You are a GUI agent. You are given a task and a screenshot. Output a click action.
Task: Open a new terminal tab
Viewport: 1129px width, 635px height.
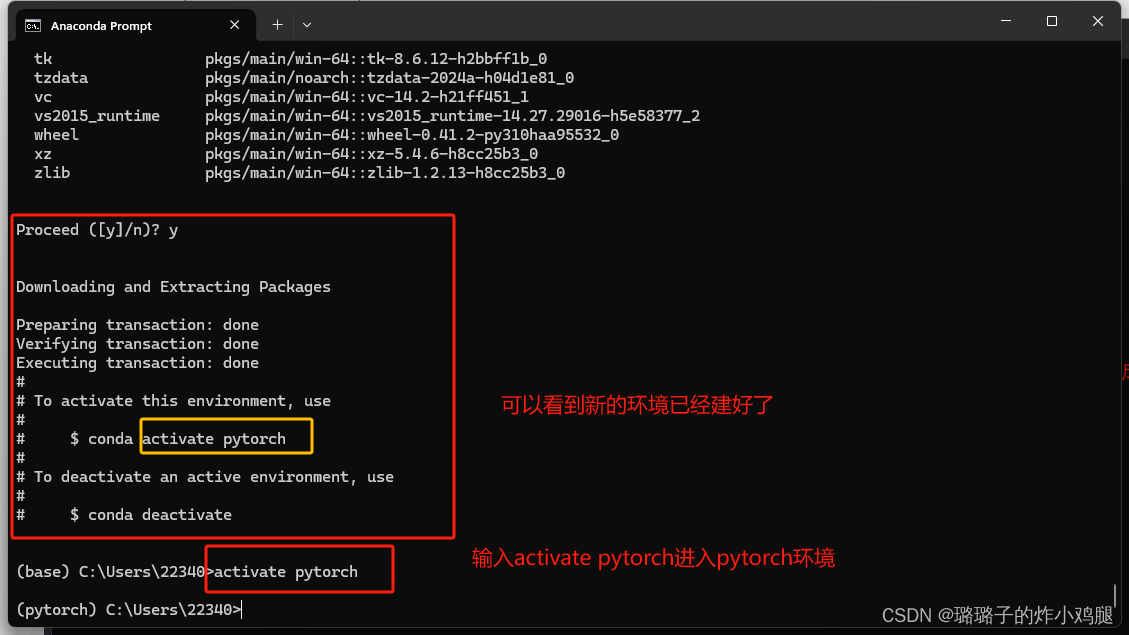[x=277, y=25]
